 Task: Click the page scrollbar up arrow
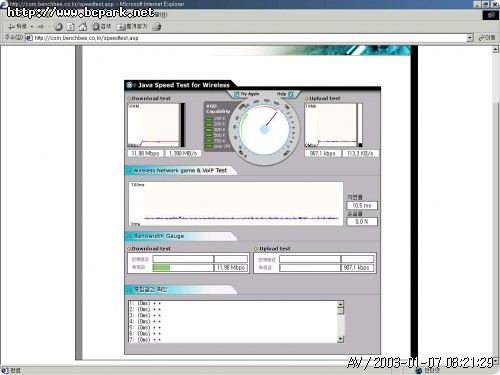495,49
